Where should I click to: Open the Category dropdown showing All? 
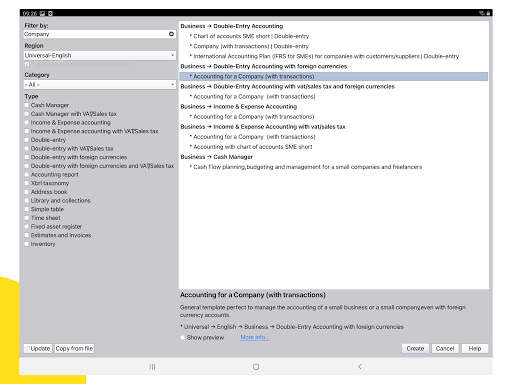100,85
